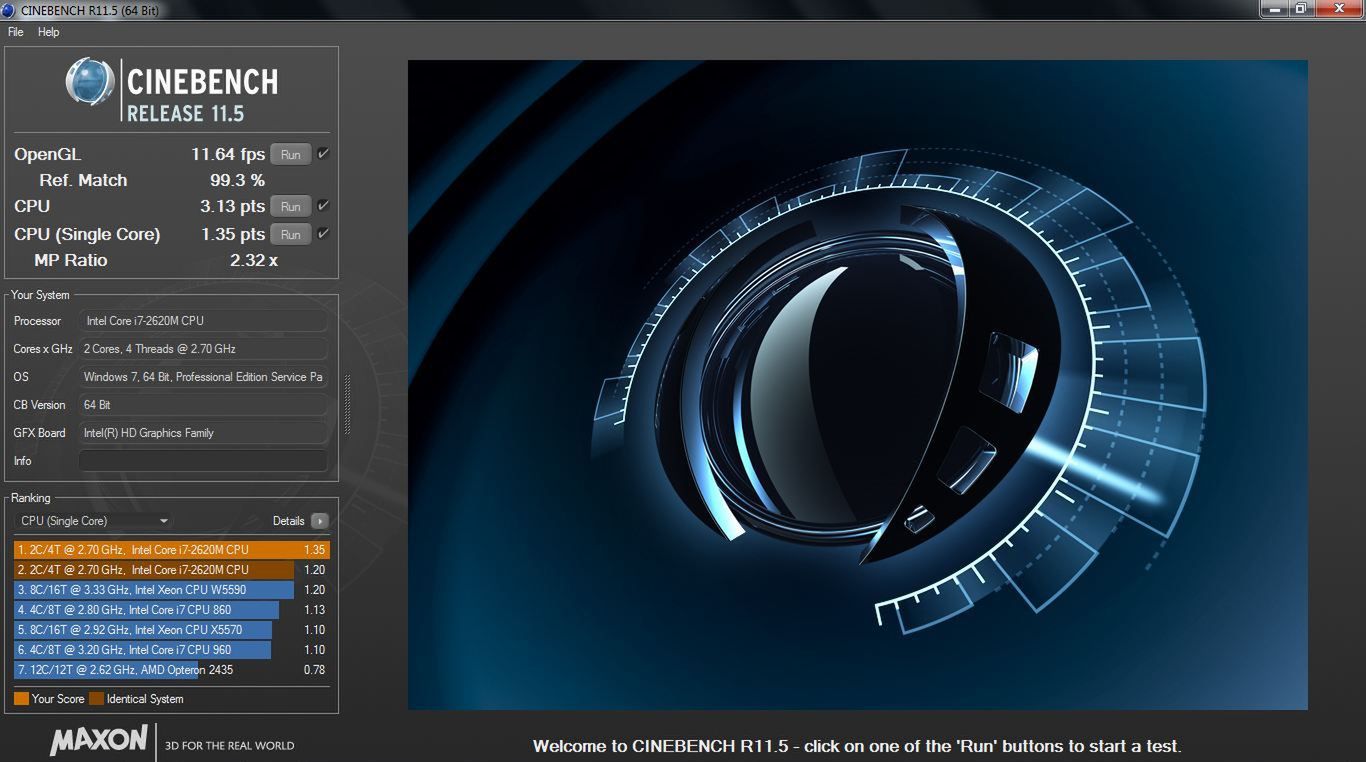
Task: Toggle the CPU (Single Core) checkbox
Action: pyautogui.click(x=323, y=234)
